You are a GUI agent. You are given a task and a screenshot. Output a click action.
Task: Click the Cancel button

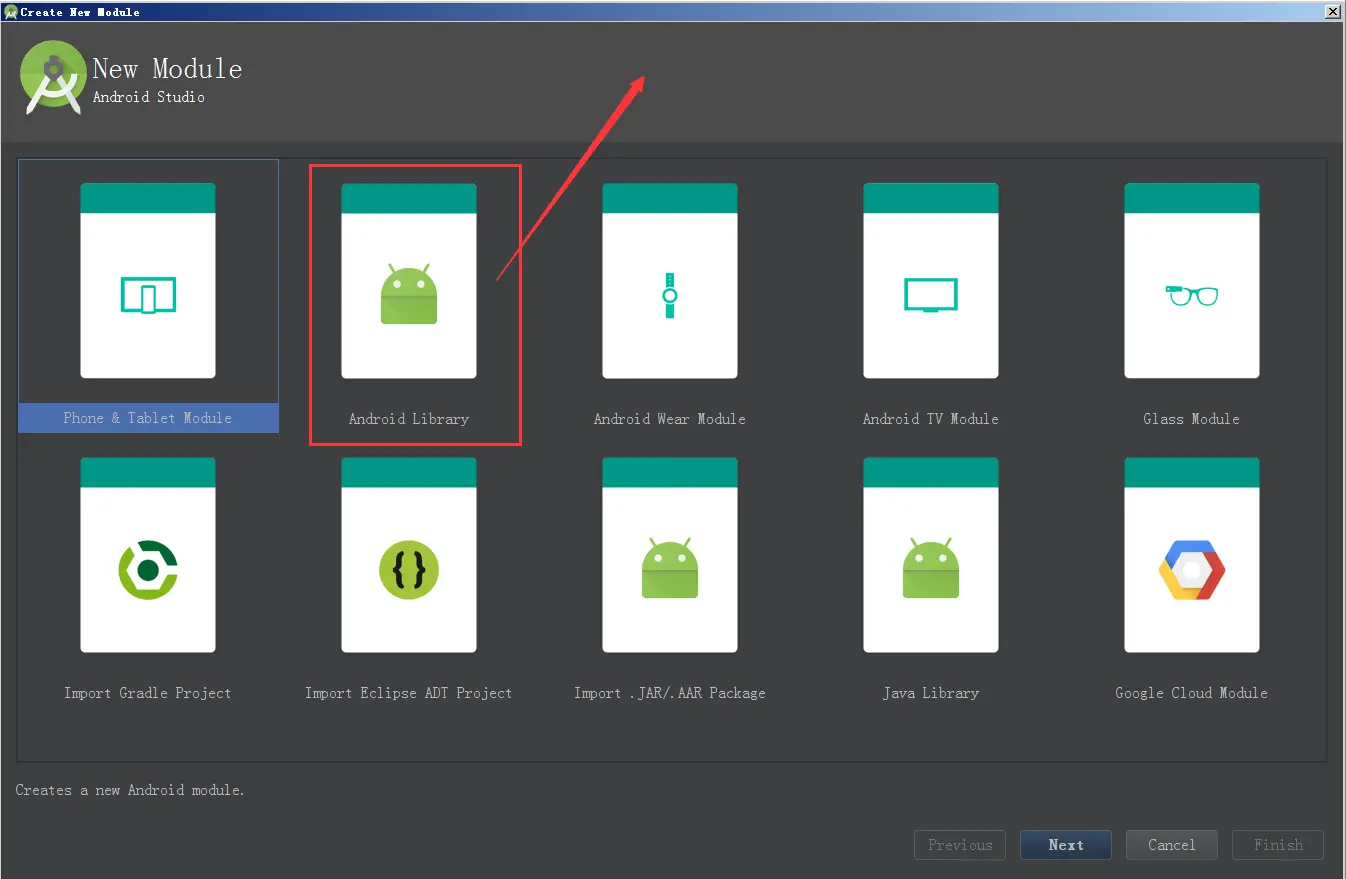coord(1172,845)
